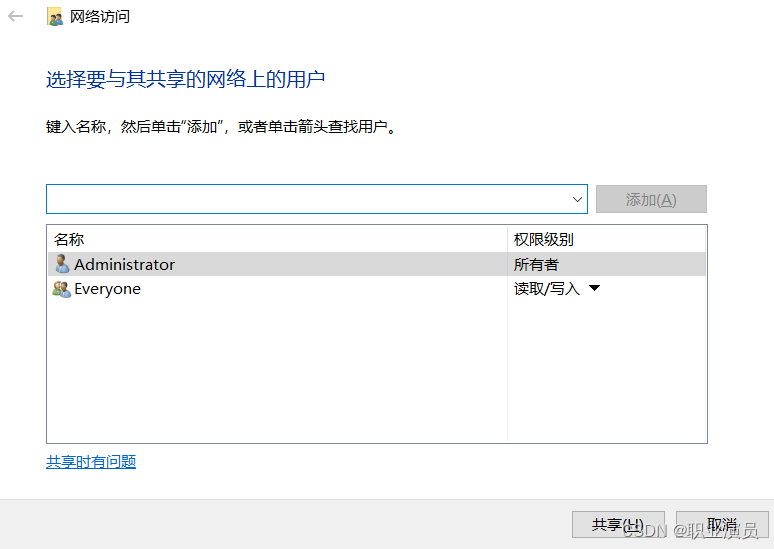The image size is (774, 549).
Task: Go back with the left arrow
Action: [16, 16]
